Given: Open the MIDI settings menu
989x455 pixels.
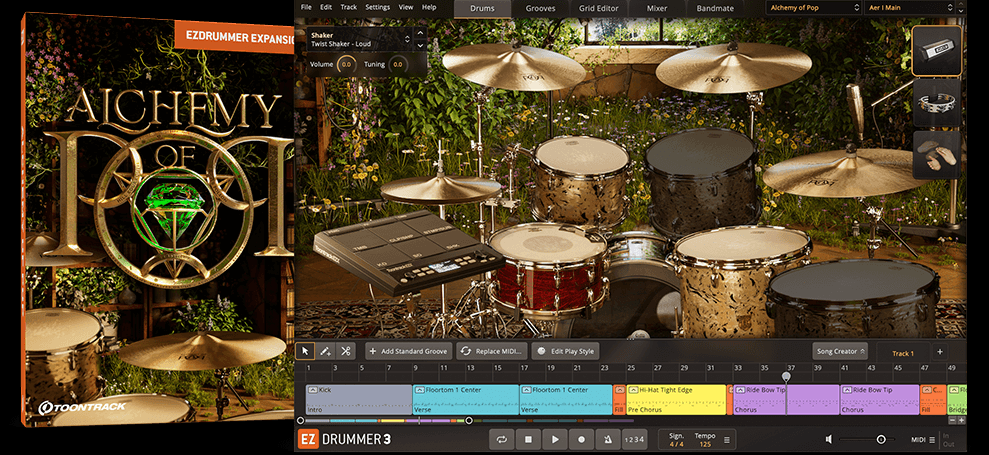Looking at the screenshot, I should pos(931,440).
